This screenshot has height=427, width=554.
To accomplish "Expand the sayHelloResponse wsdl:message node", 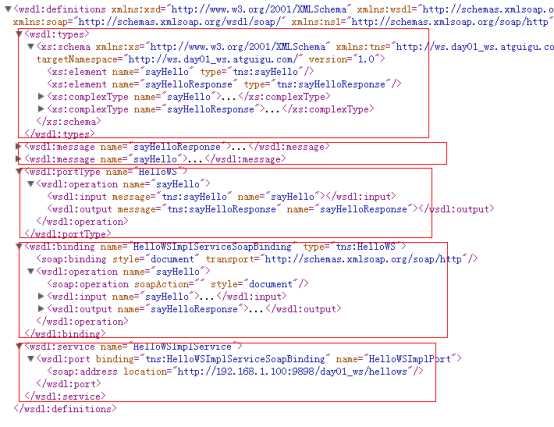I will point(19,147).
